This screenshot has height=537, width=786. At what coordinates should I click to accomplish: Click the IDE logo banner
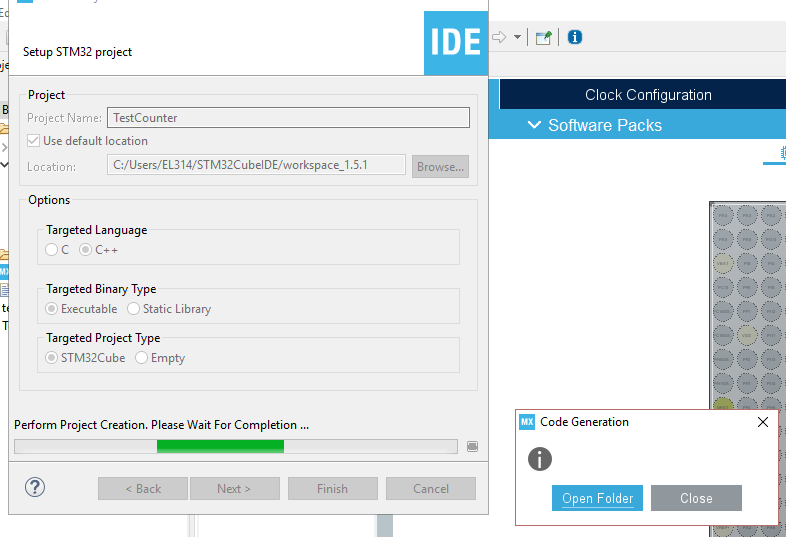456,43
